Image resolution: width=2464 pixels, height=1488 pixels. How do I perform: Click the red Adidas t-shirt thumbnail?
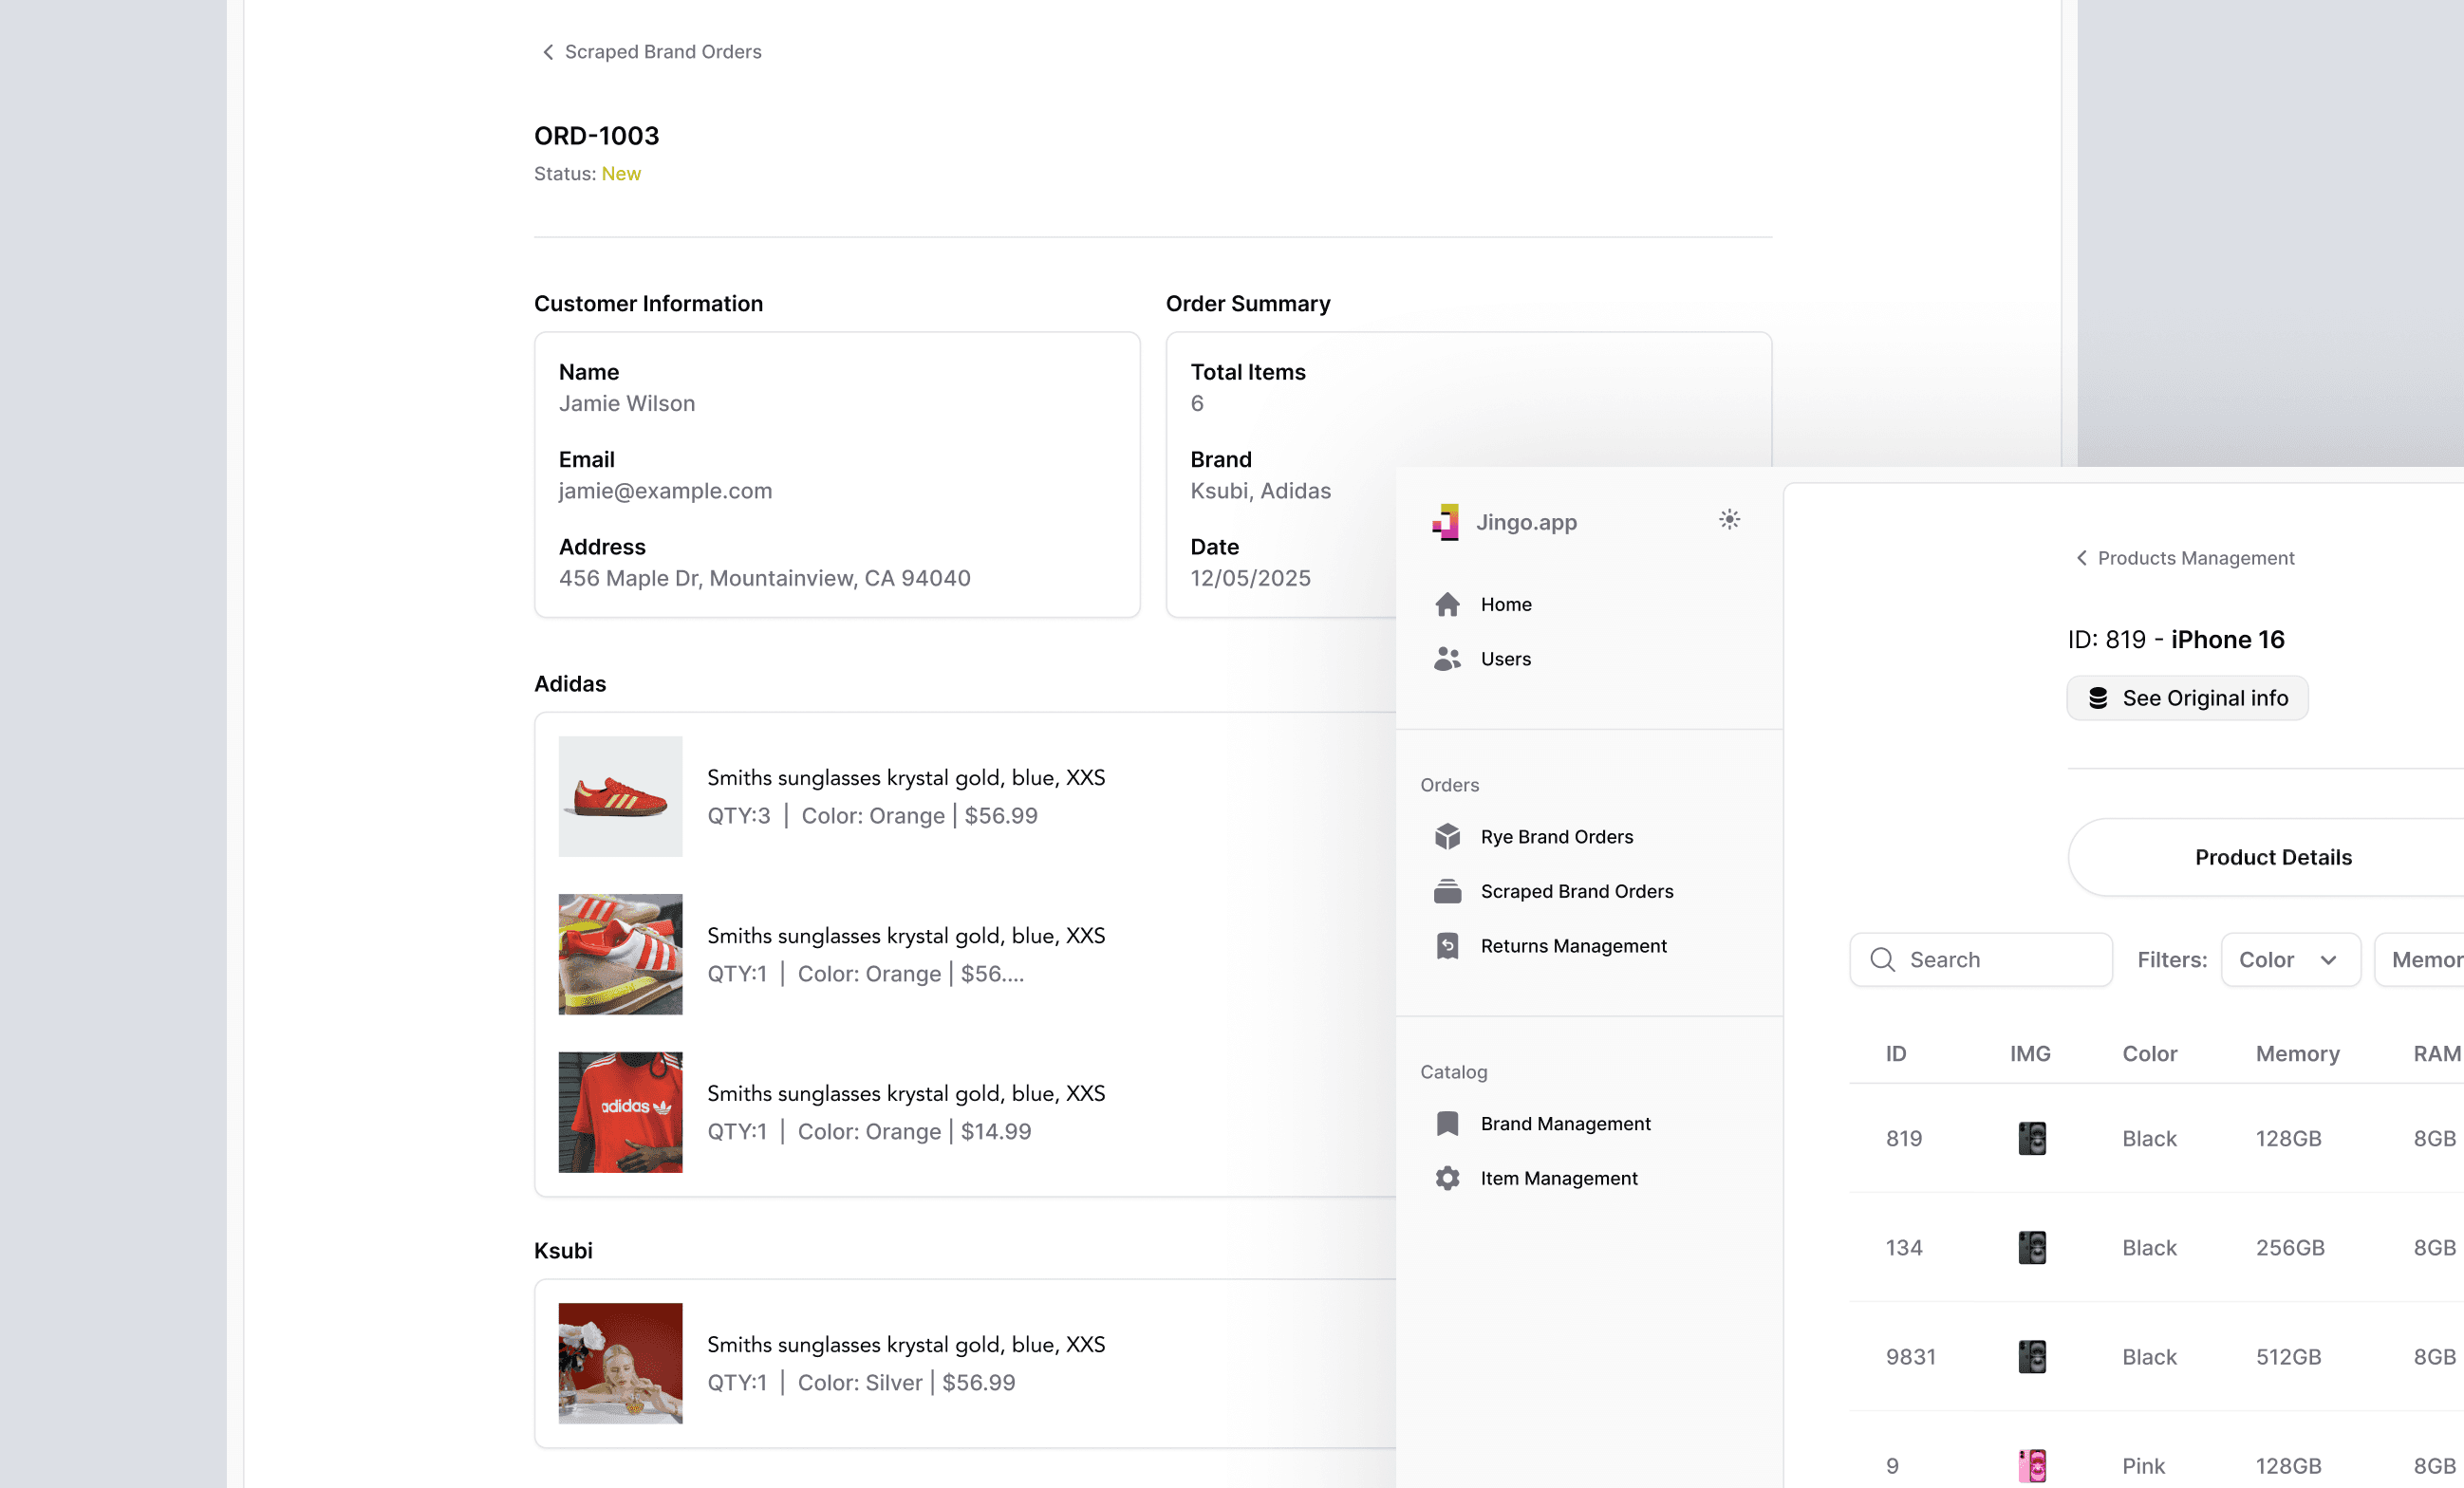pyautogui.click(x=620, y=1112)
